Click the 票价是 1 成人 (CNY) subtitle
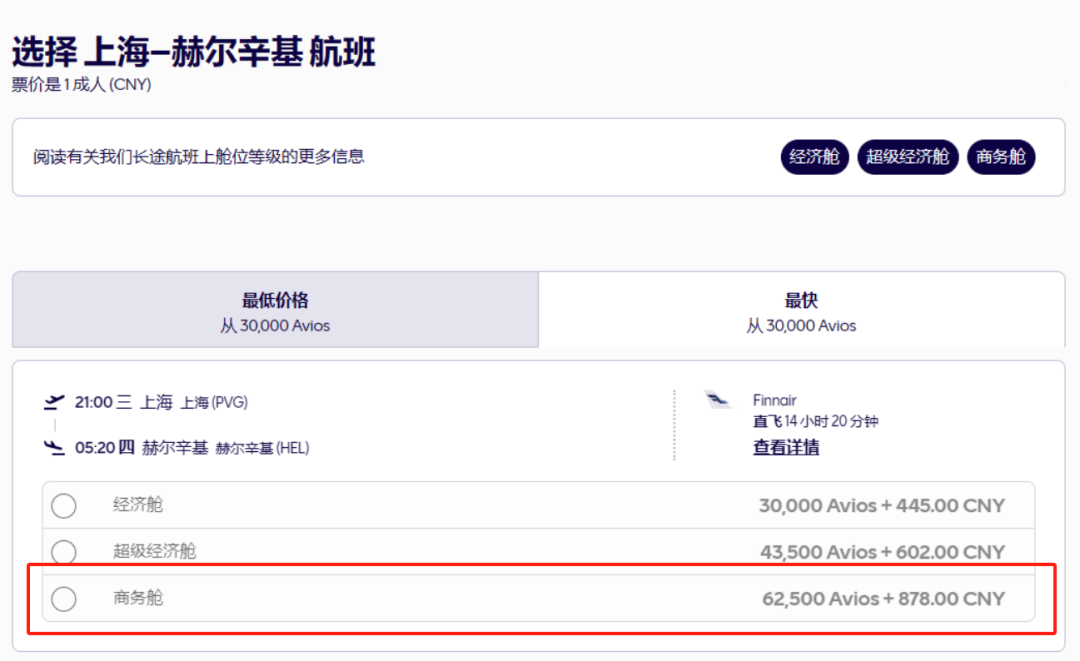Screen dimensions: 1080x661 [81, 85]
